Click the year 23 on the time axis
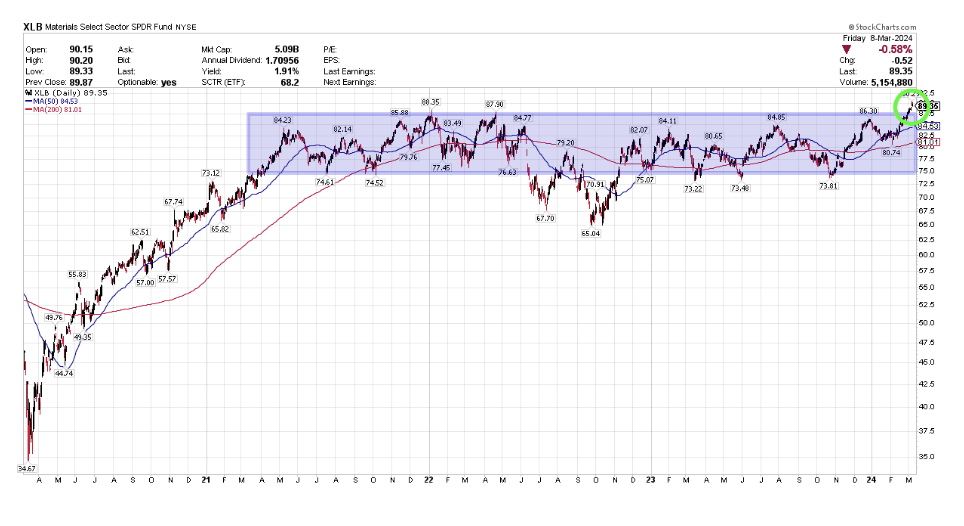This screenshot has width=964, height=526. (x=651, y=480)
